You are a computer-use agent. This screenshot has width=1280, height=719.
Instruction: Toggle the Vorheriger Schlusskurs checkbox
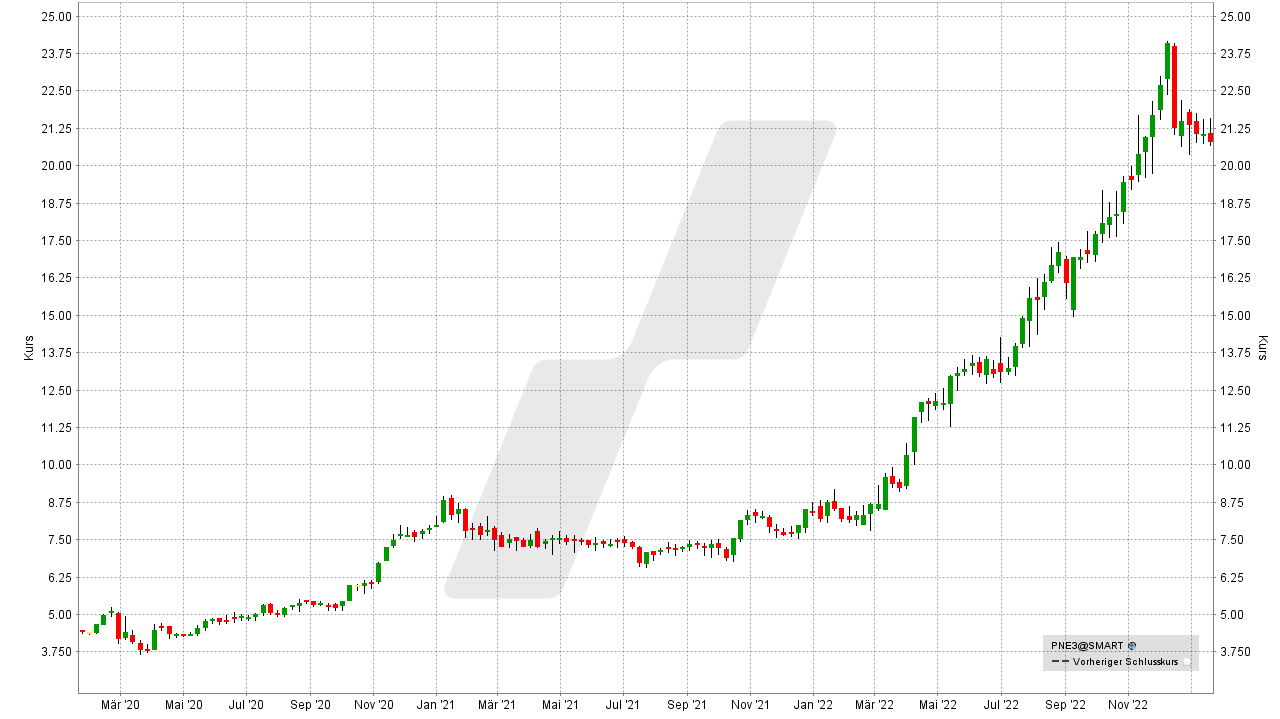pyautogui.click(x=1187, y=662)
